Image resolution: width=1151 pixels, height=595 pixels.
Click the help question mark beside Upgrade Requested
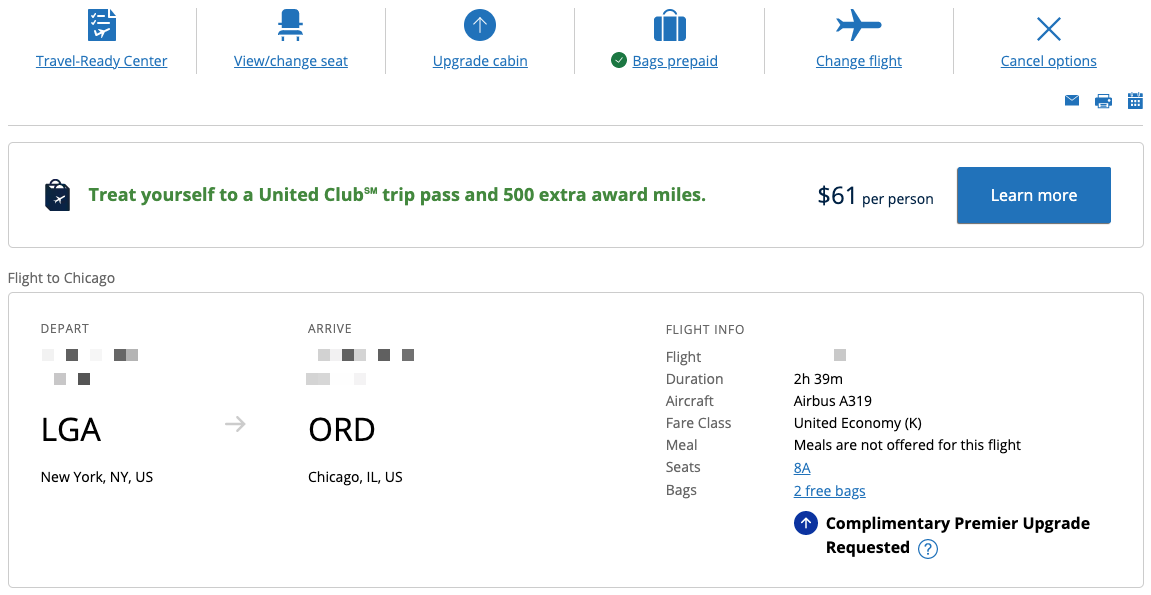(928, 549)
